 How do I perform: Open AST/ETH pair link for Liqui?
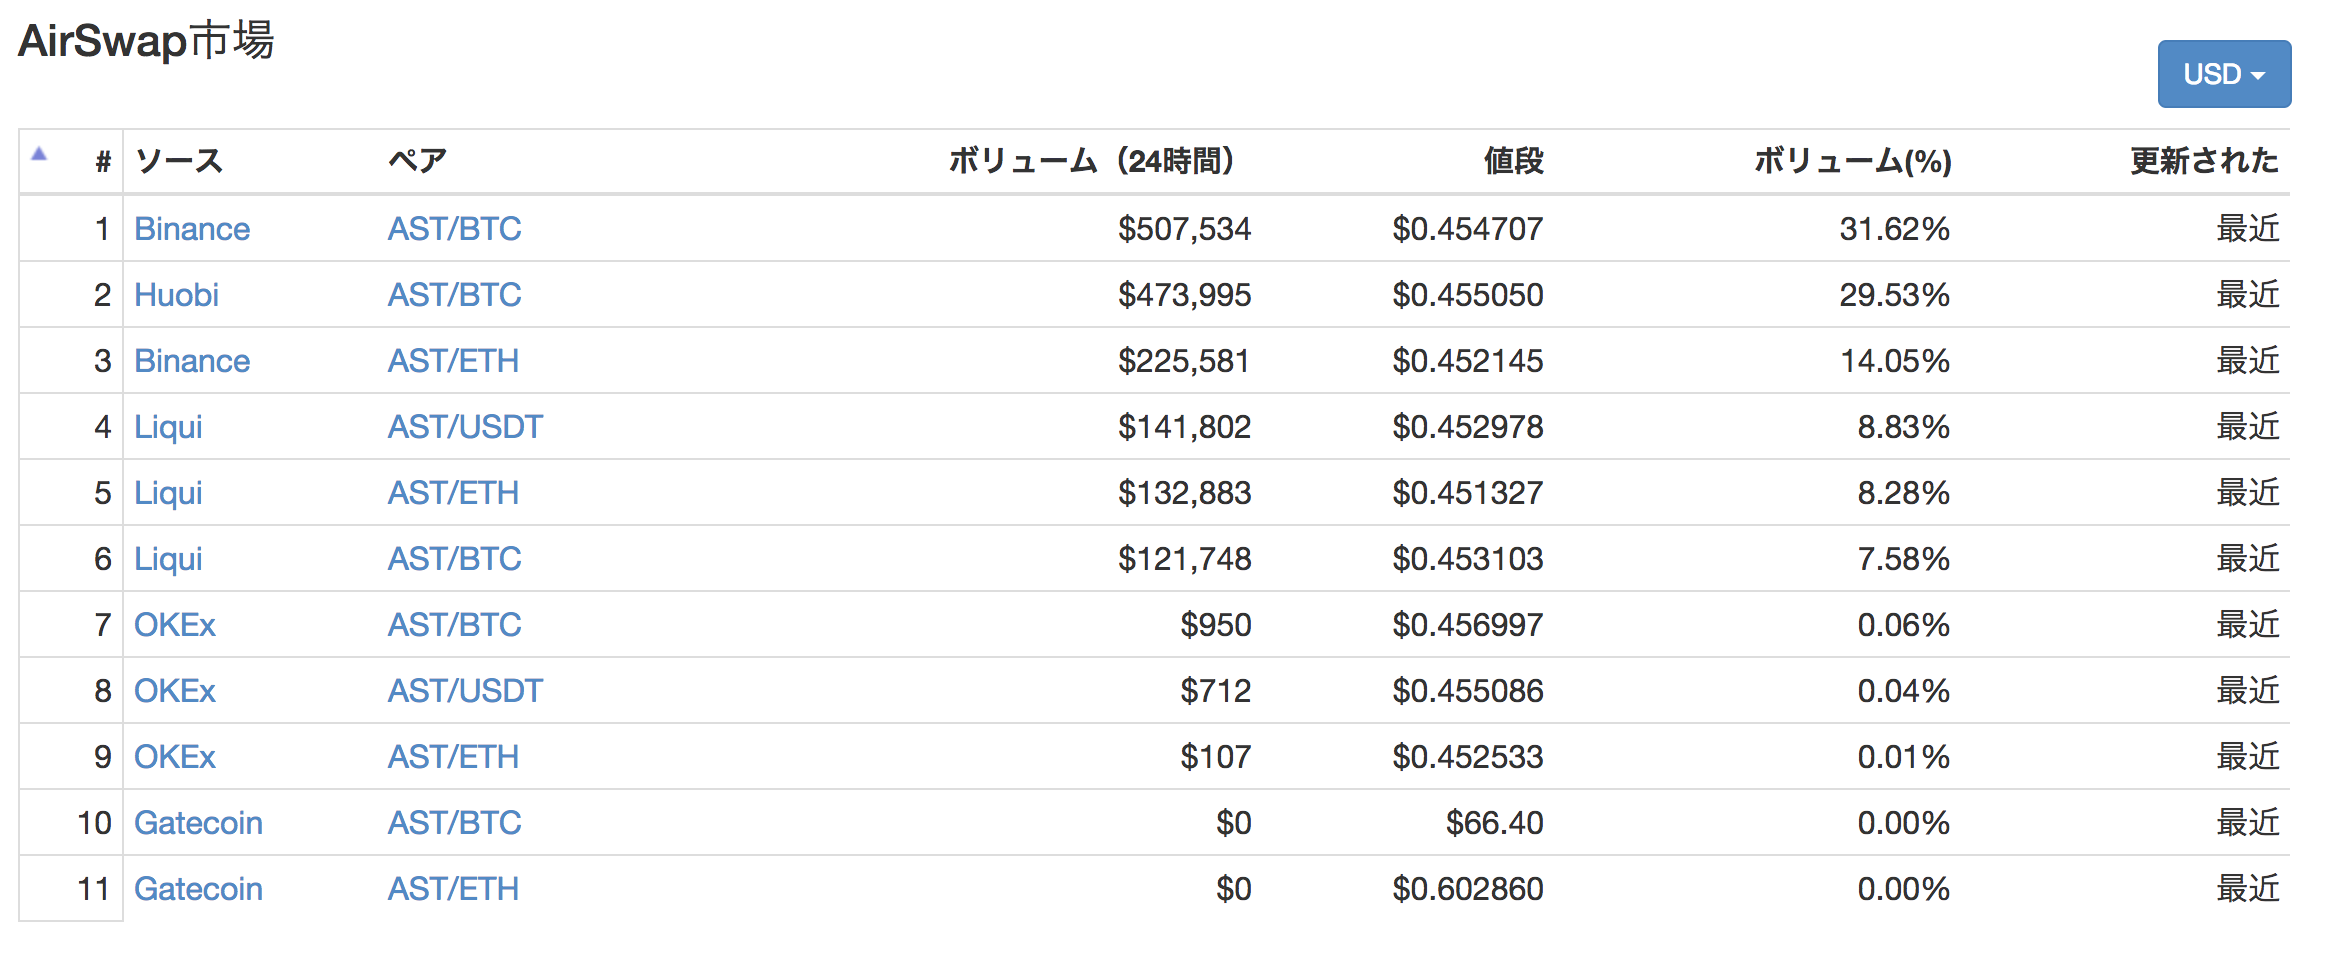point(454,493)
